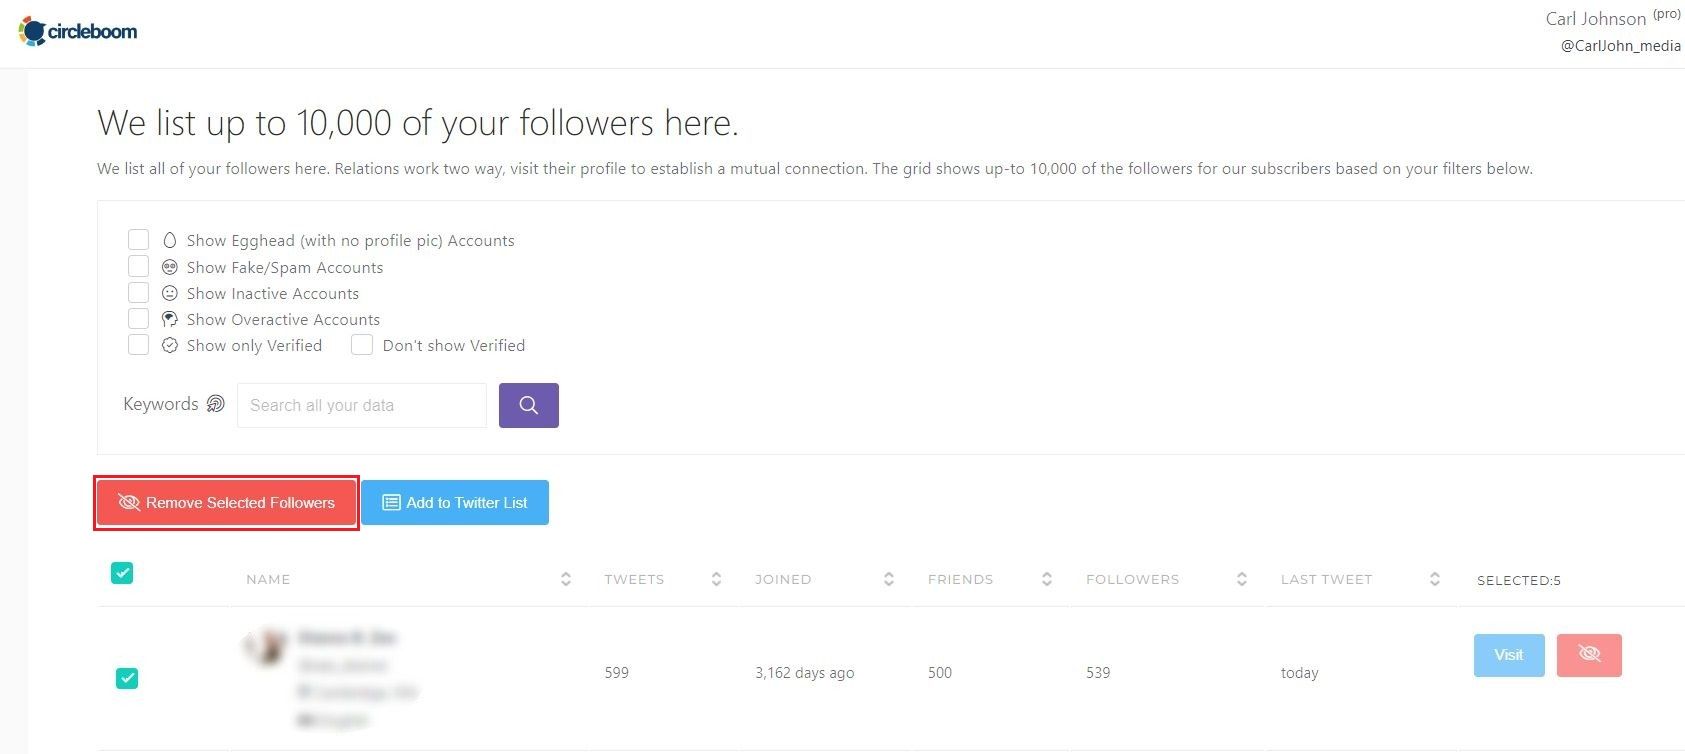Click the spam emoji icon near Fake/Spam filter
The width and height of the screenshot is (1685, 754).
(x=169, y=266)
